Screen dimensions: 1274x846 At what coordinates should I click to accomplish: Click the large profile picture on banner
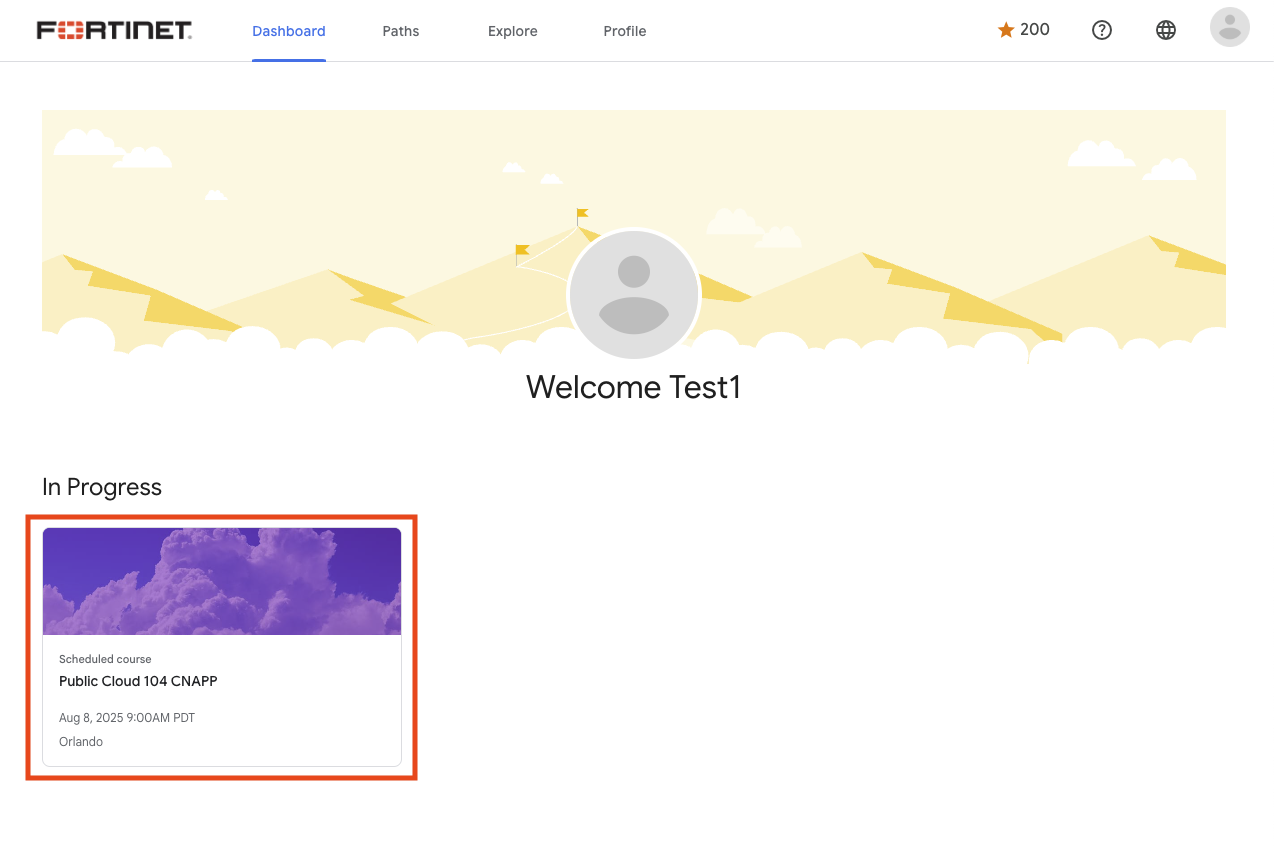[634, 294]
